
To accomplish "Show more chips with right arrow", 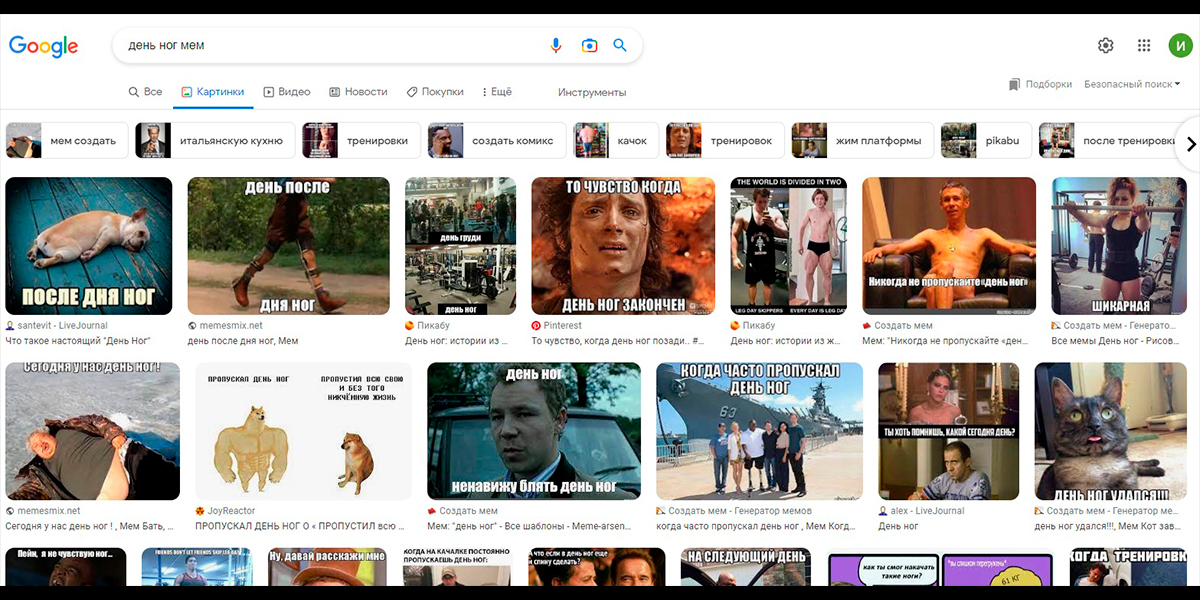I will tap(1190, 144).
